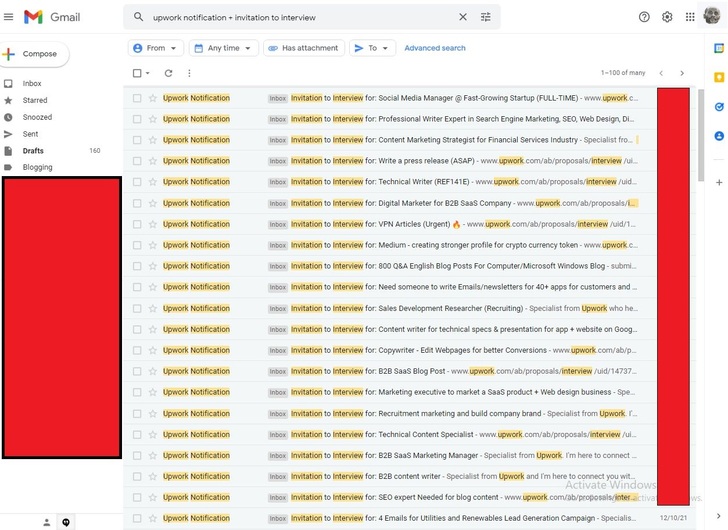Select the 800 Q&A English Blog Posts checkbox
Screen dimensions: 728x530
pos(137,266)
